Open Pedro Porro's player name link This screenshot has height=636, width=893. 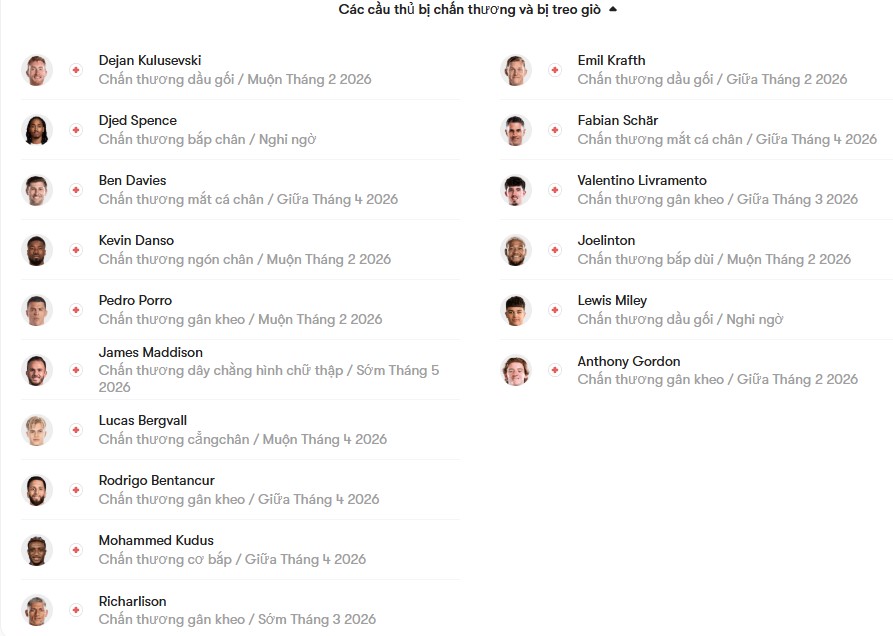point(135,300)
